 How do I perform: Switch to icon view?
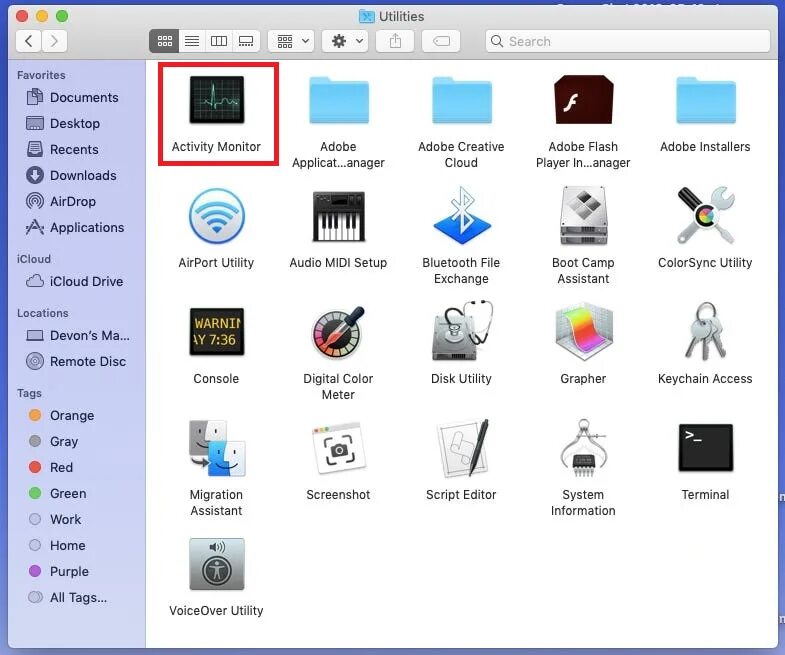tap(164, 41)
